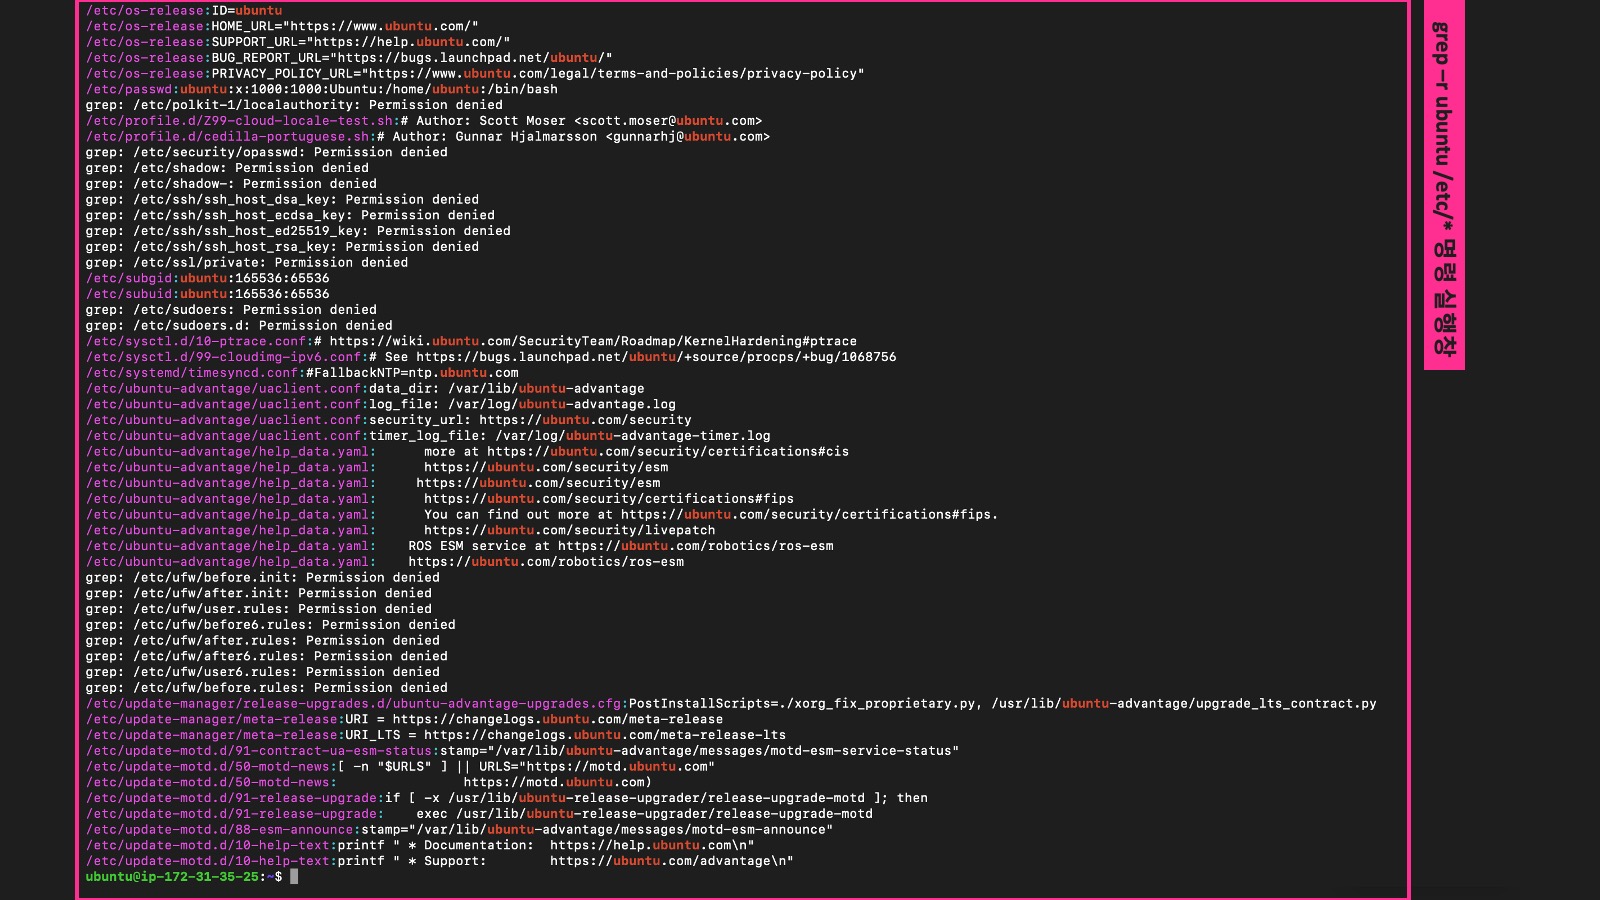Click the meta-release:URI changelogs line
Image resolution: width=1600 pixels, height=900 pixels.
coord(404,720)
